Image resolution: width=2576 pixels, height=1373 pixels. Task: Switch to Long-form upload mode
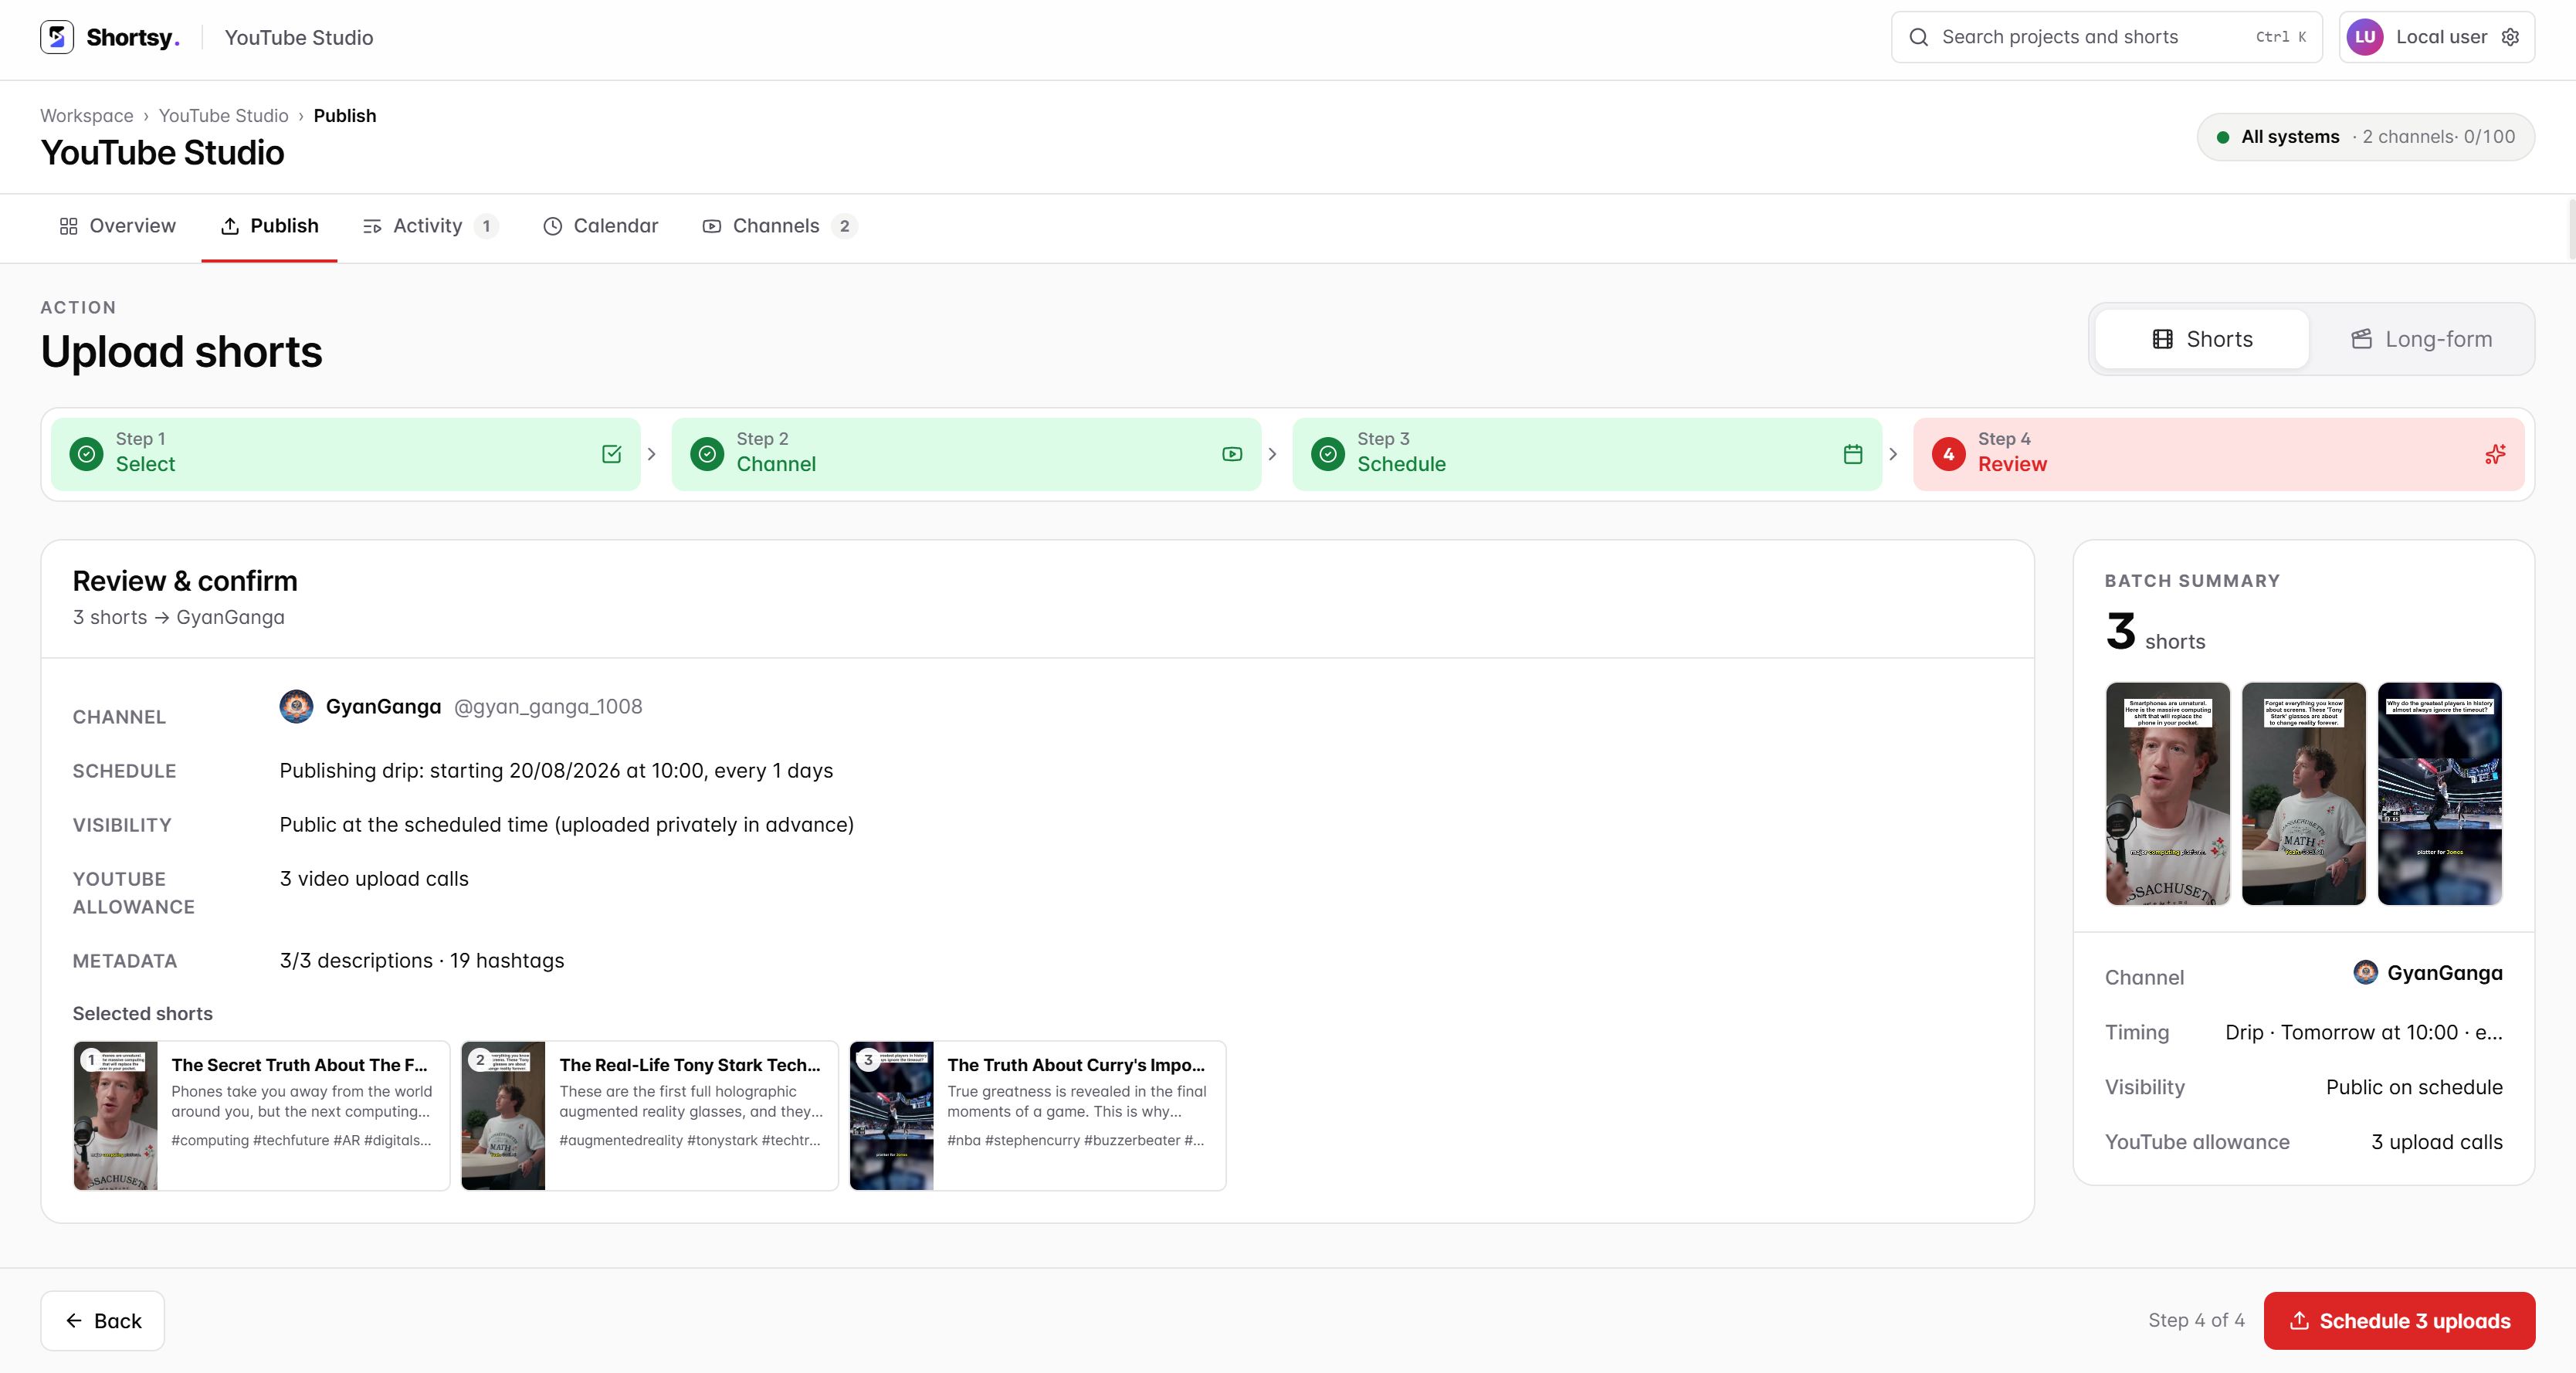pyautogui.click(x=2421, y=339)
